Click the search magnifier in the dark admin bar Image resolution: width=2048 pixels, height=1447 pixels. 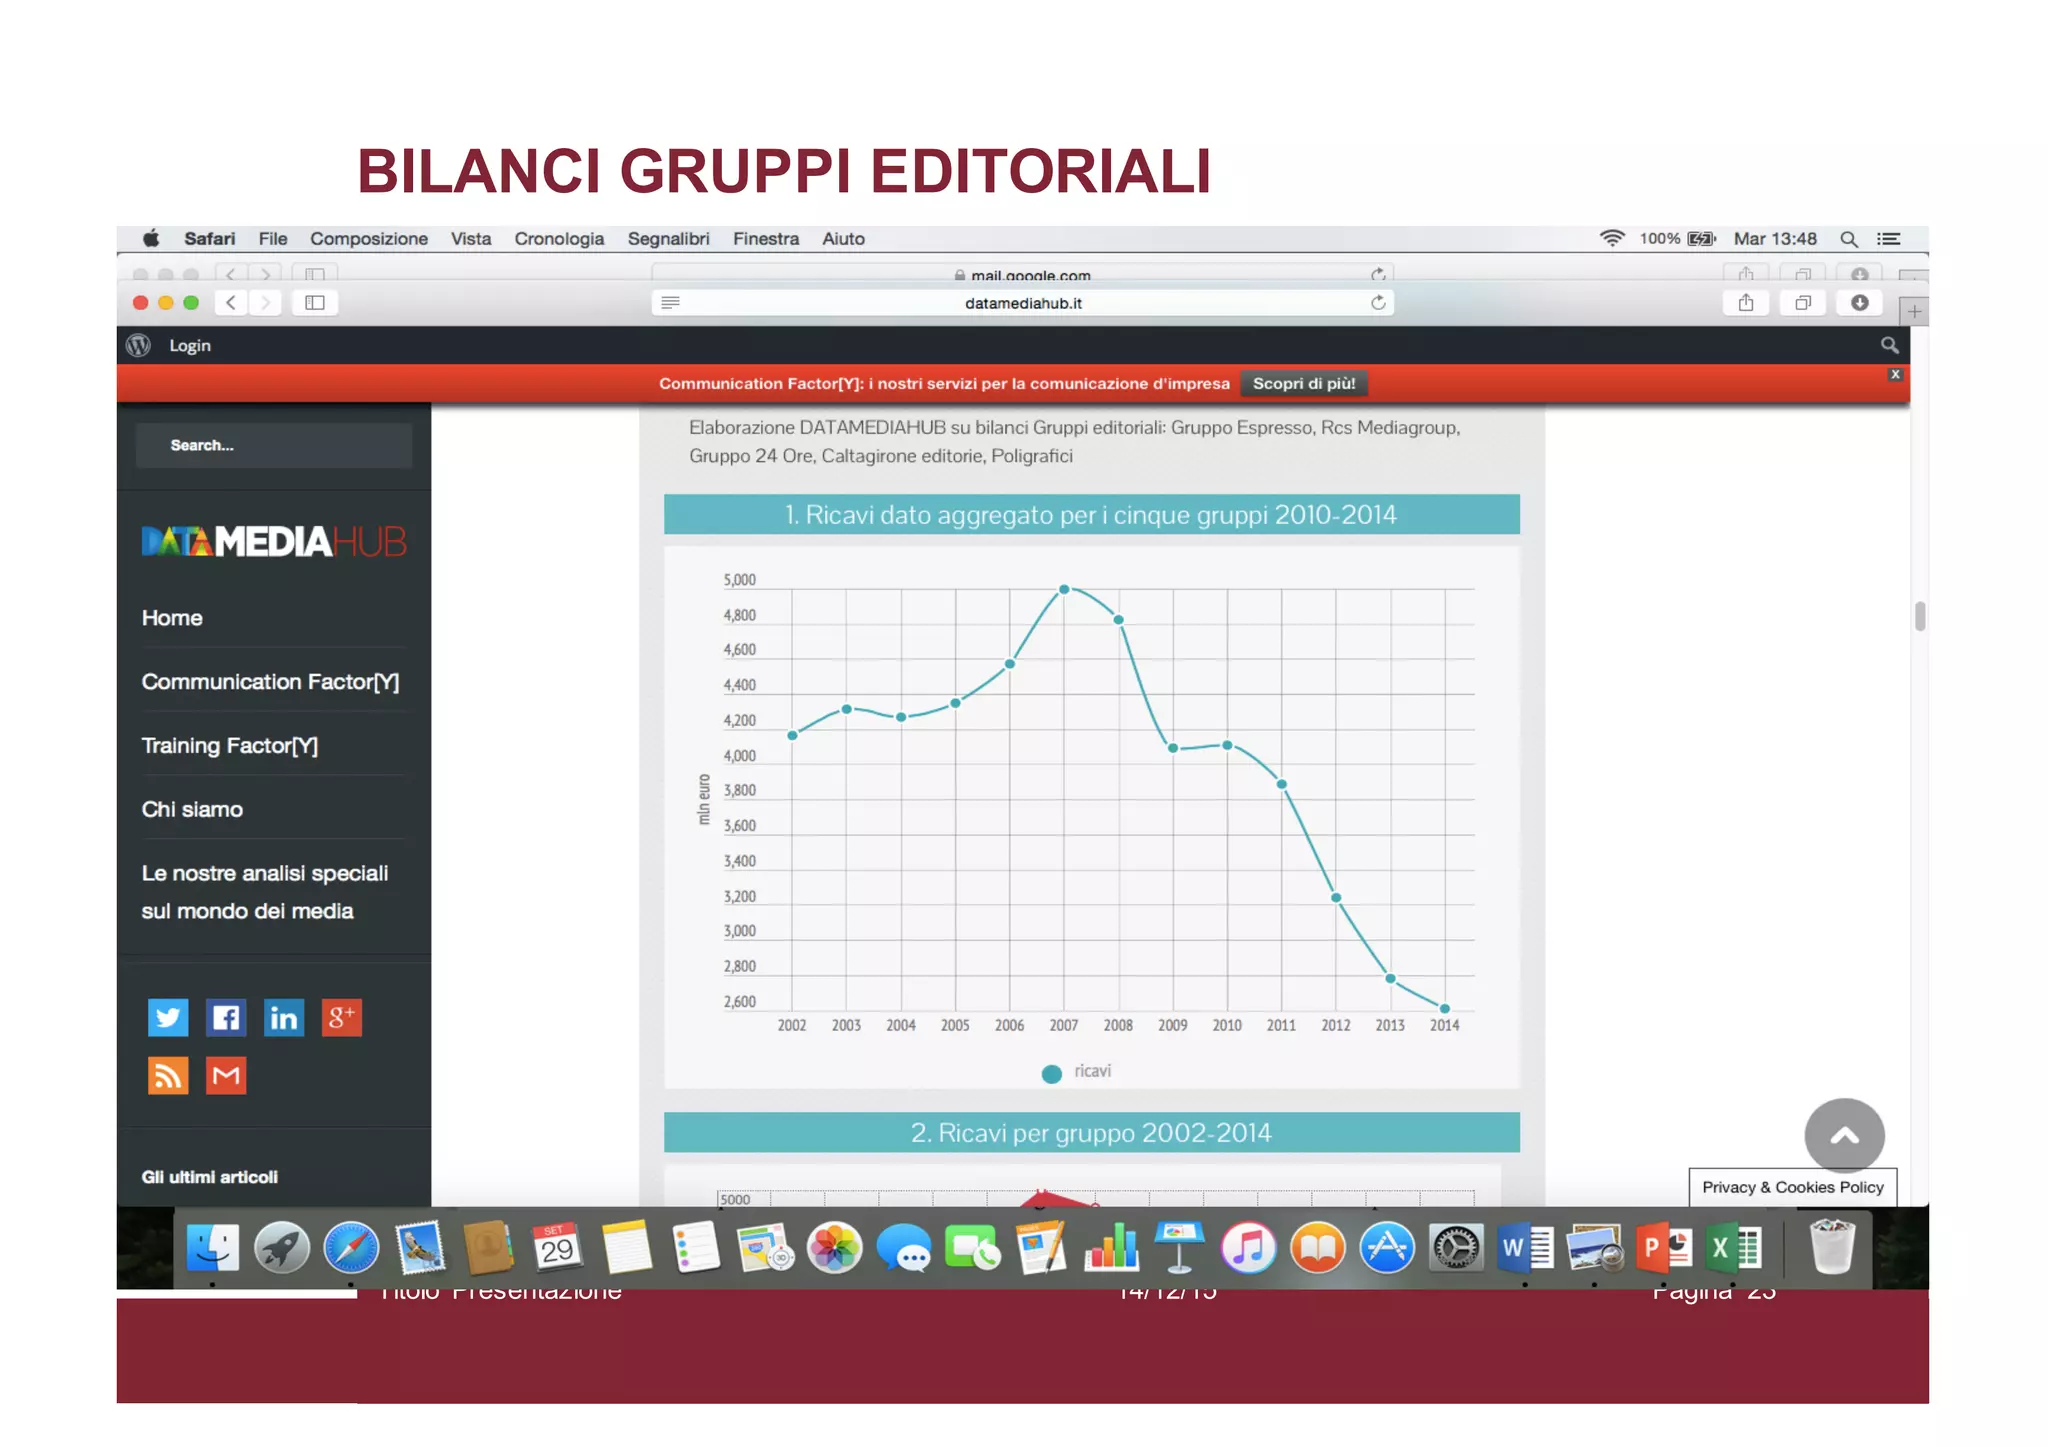1889,345
